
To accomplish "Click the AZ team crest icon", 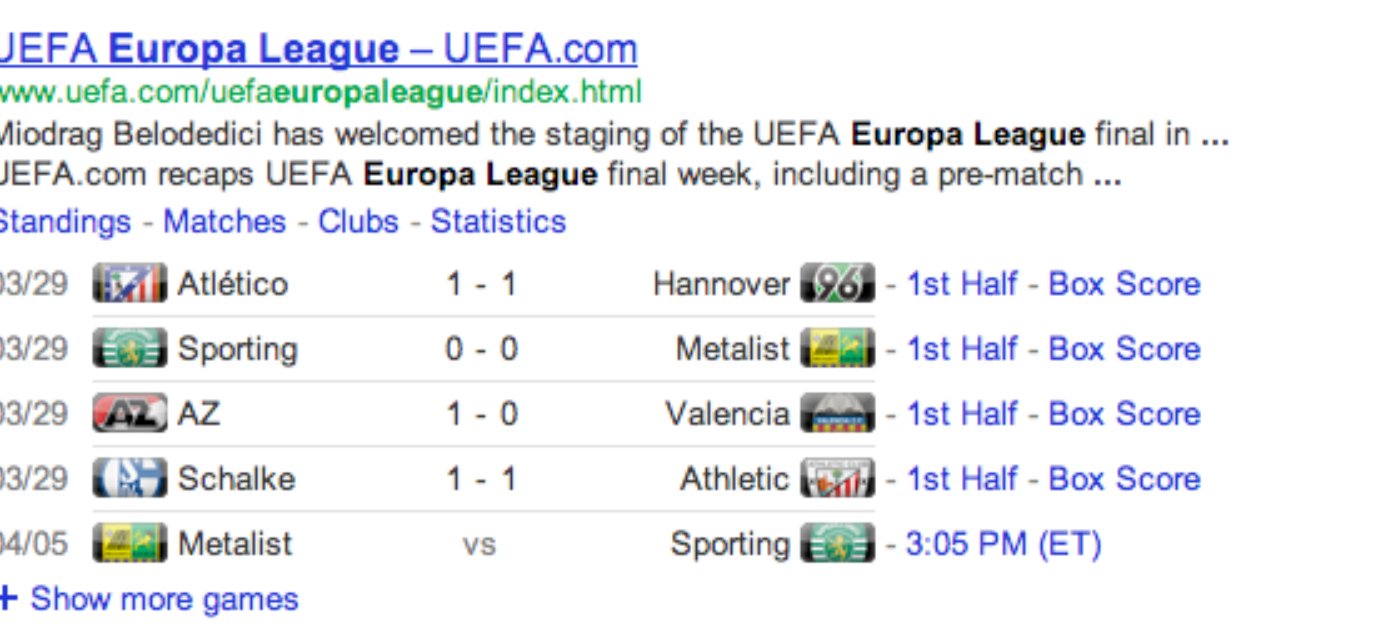I will (129, 414).
